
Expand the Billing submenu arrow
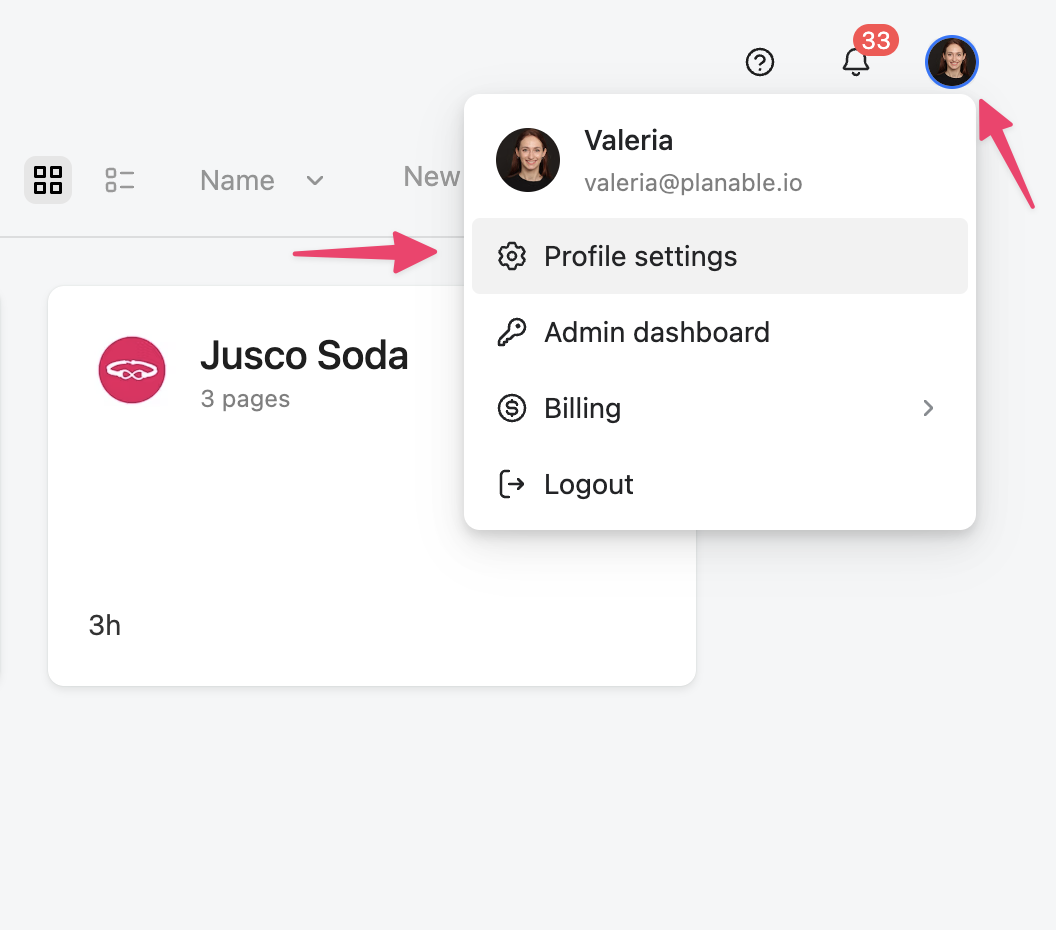pos(928,408)
